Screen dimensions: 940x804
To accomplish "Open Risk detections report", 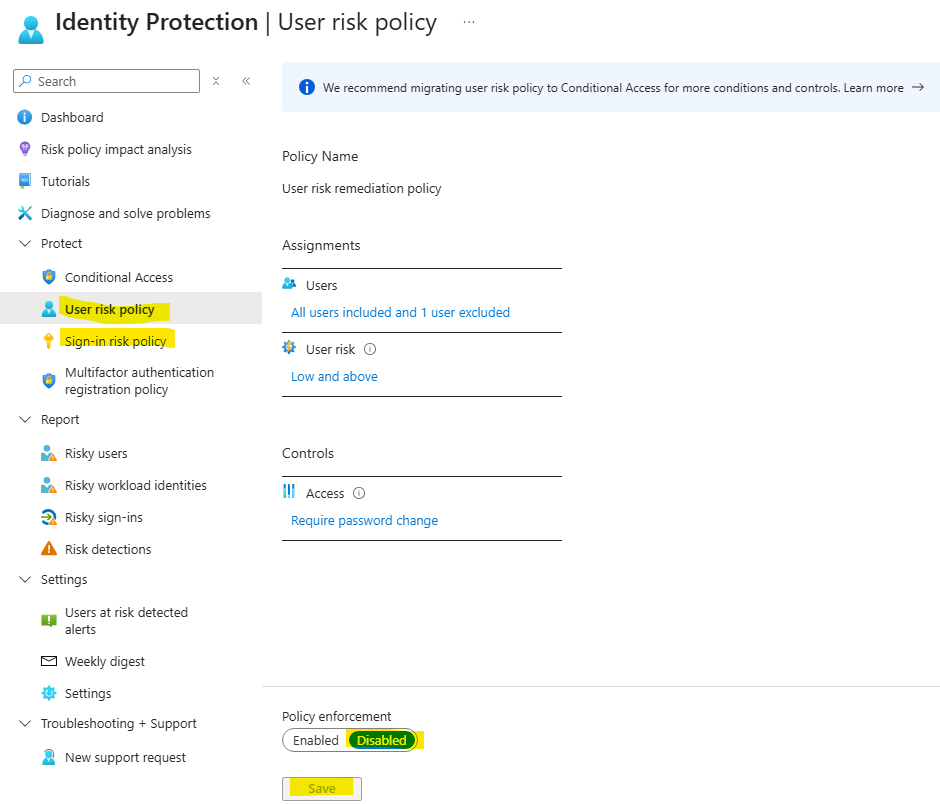I will click(108, 549).
